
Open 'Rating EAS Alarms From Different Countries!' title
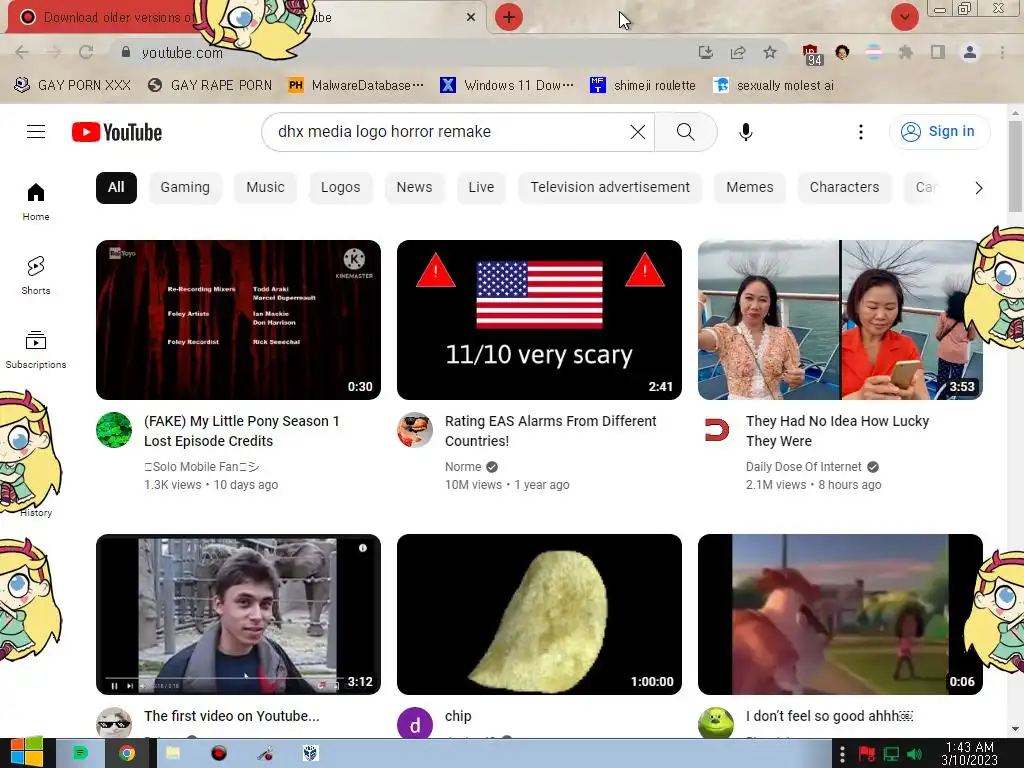[551, 431]
